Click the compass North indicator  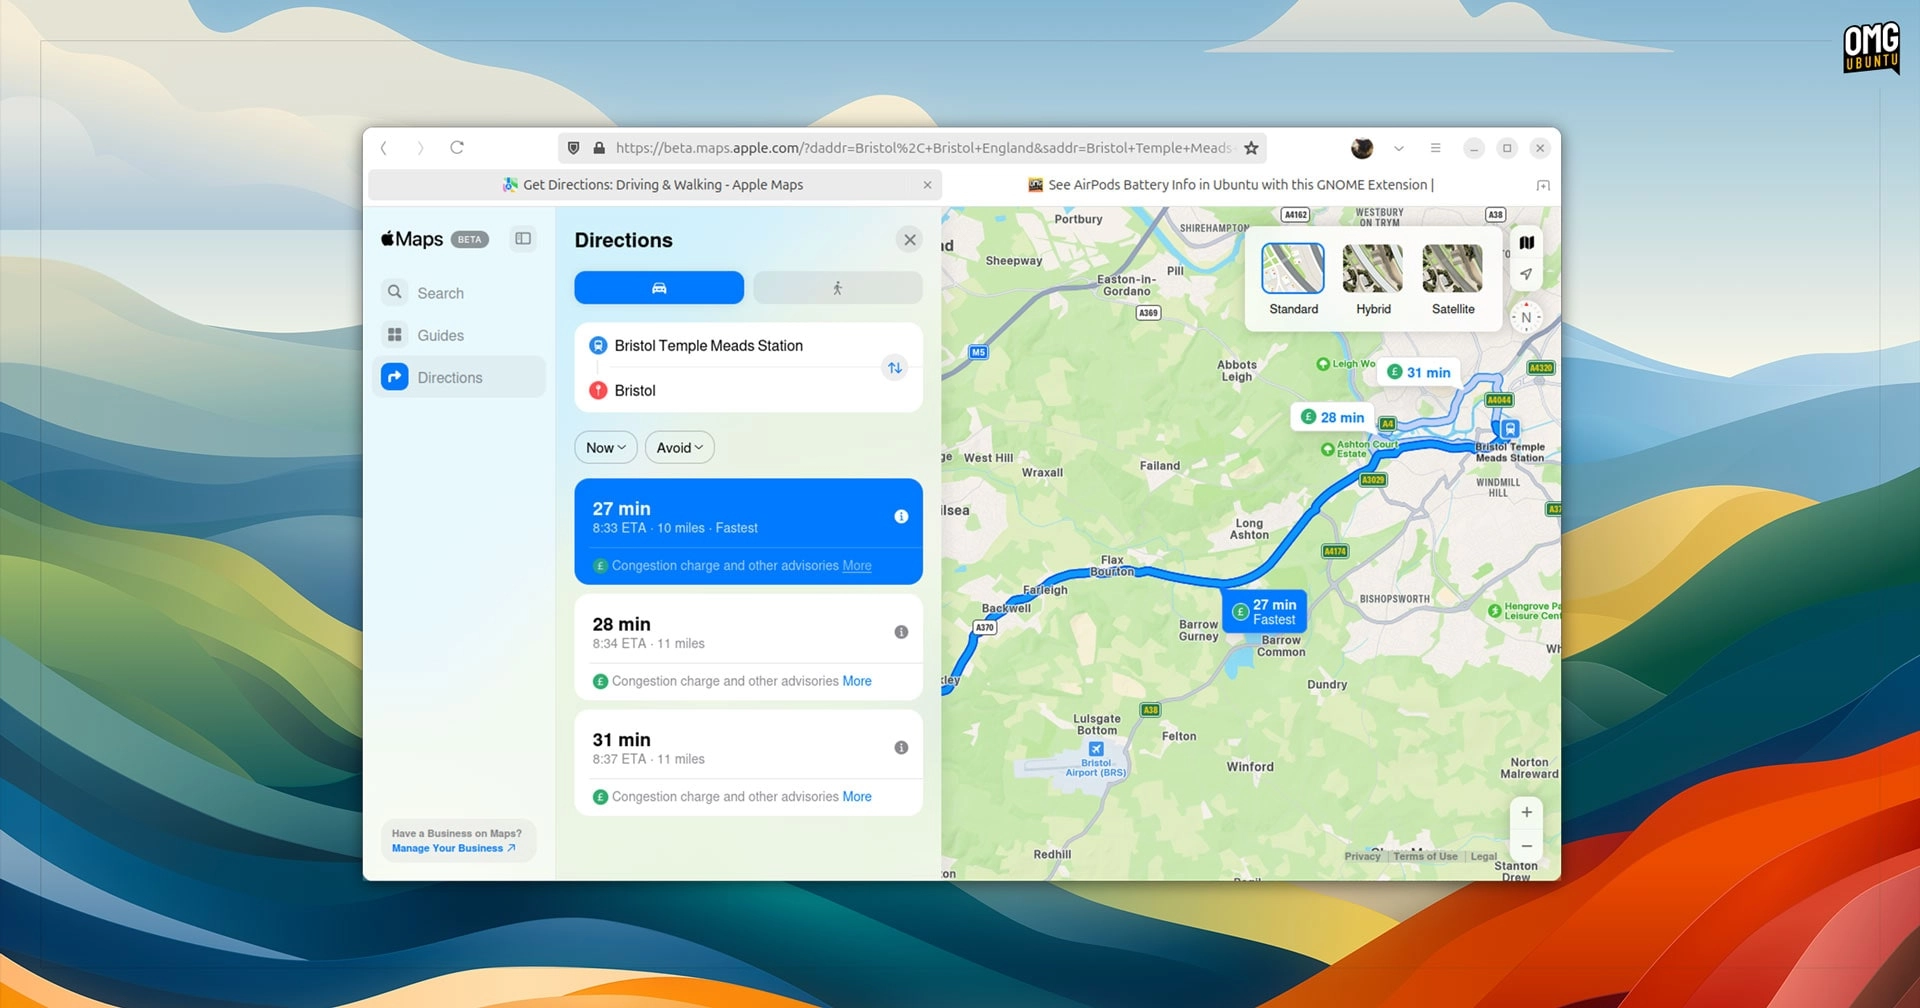coord(1526,317)
